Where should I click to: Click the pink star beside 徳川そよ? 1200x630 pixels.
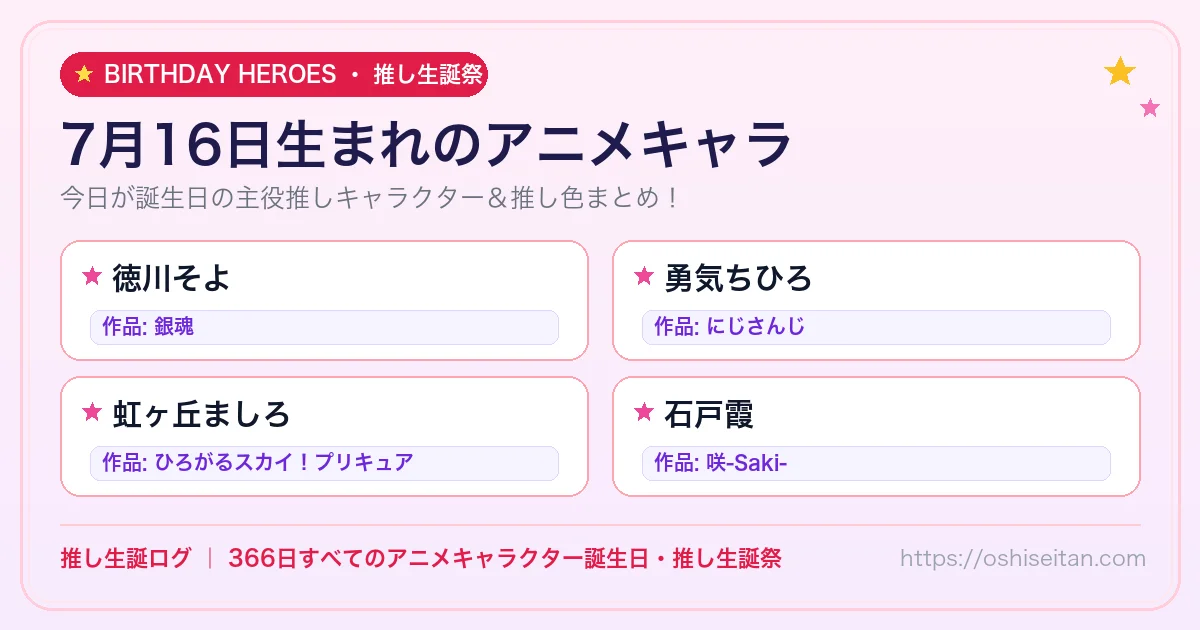[92, 276]
